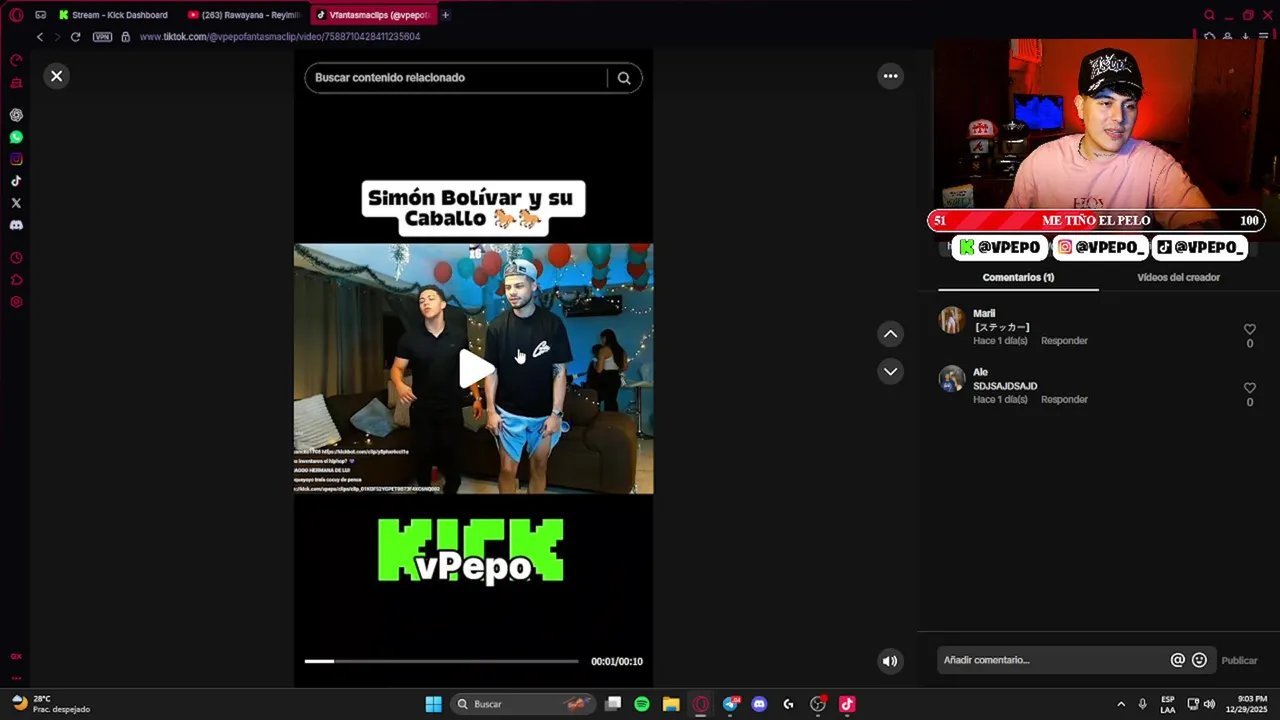The image size is (1280, 720).
Task: Open weather widget showing 28°C
Action: (50, 704)
